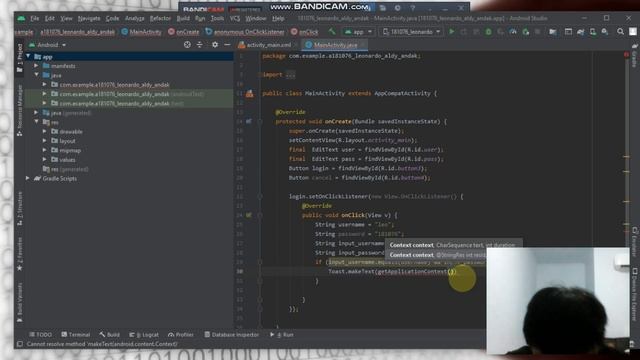Click the class gutter icon beside MainActivity

[x=249, y=93]
